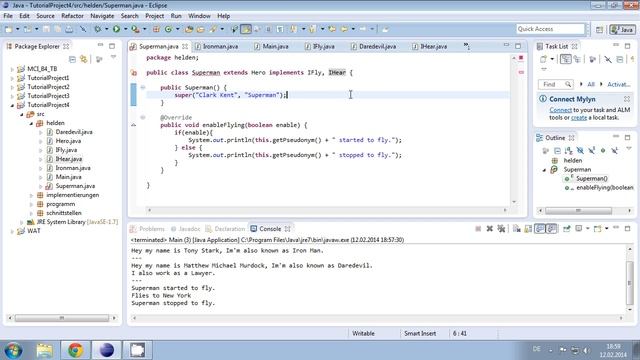Image resolution: width=640 pixels, height=360 pixels.
Task: Open the Source menu
Action: tap(45, 16)
